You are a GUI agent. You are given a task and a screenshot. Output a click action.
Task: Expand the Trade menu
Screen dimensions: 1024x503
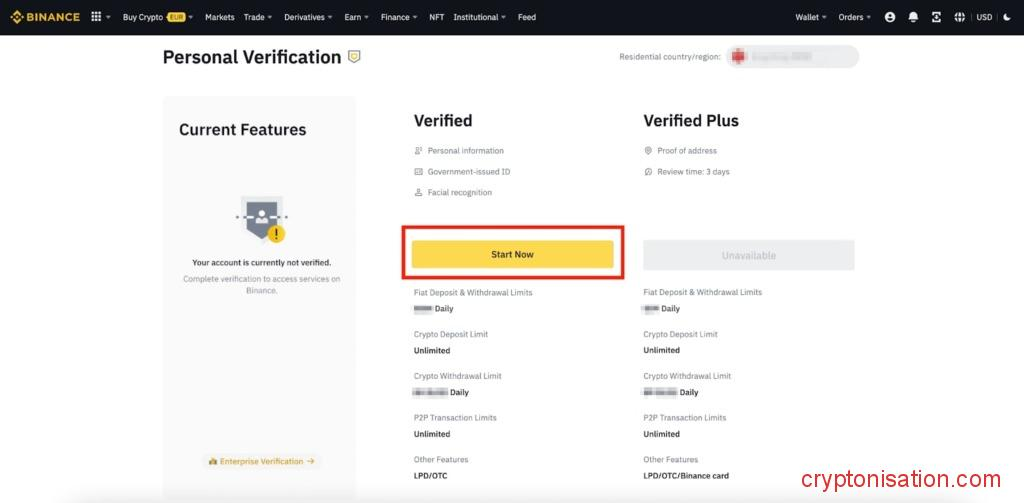(x=258, y=17)
